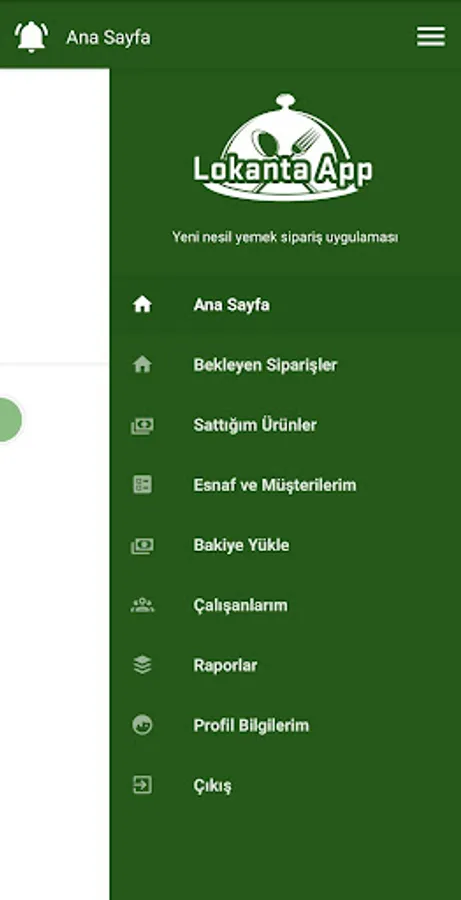Click the cash icon beside Bakiye Yükle

click(142, 545)
